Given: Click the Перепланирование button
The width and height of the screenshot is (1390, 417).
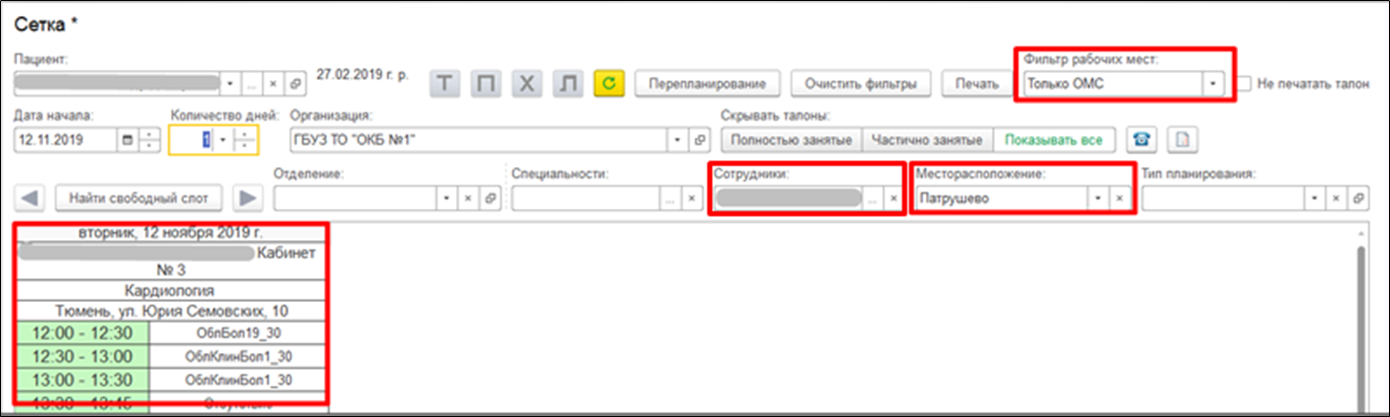Looking at the screenshot, I should (x=707, y=84).
